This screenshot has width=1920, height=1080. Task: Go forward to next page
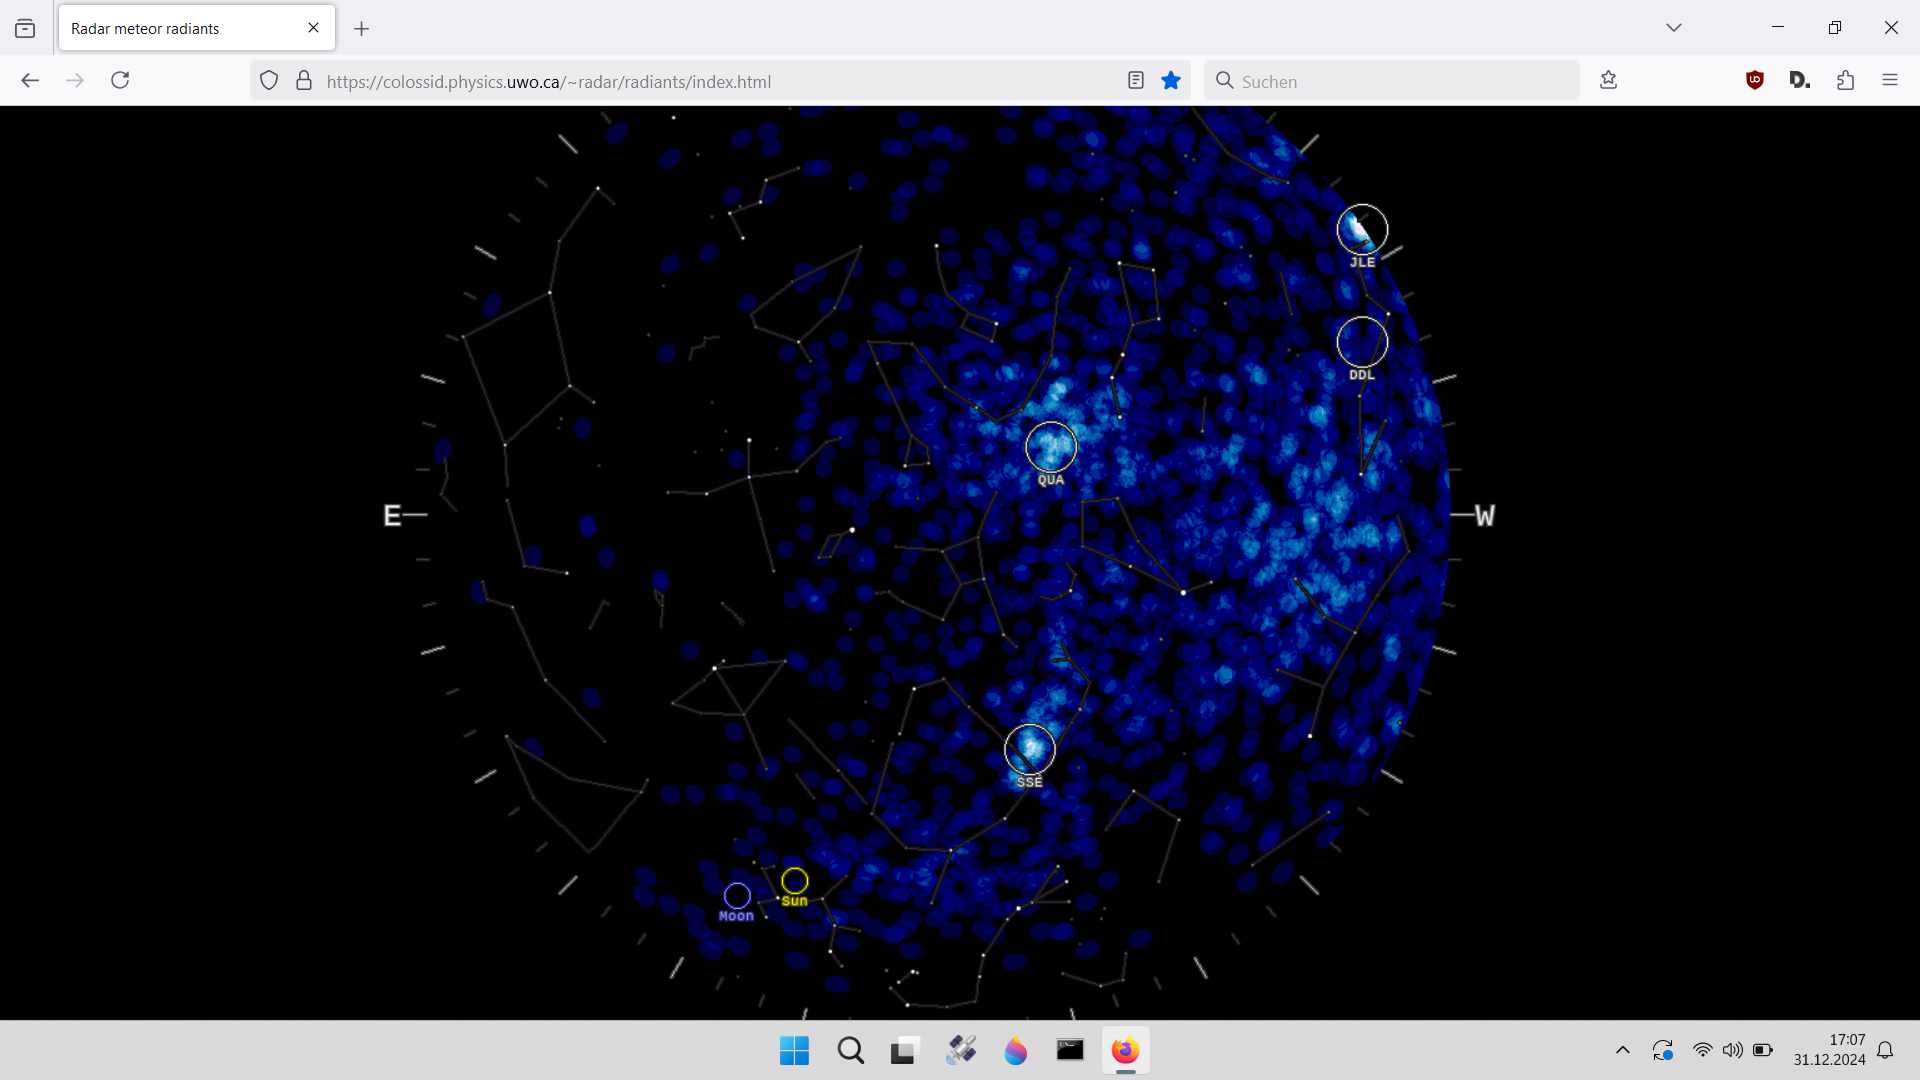[75, 81]
